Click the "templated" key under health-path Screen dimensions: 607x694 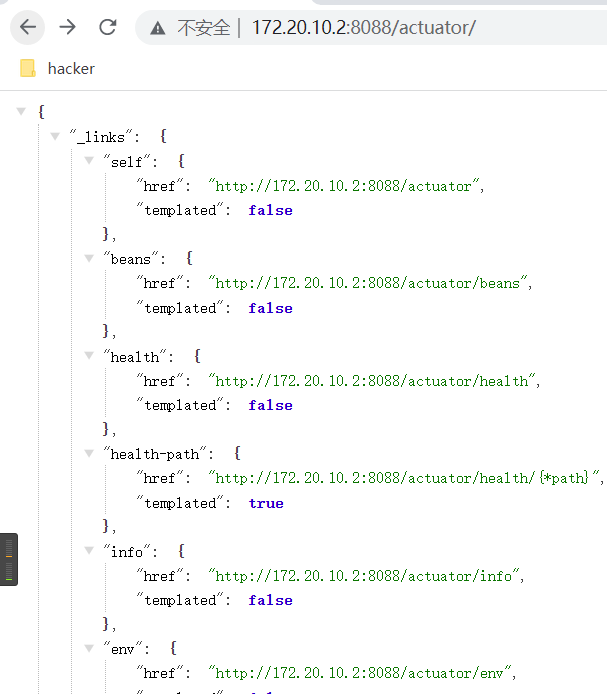pos(180,503)
